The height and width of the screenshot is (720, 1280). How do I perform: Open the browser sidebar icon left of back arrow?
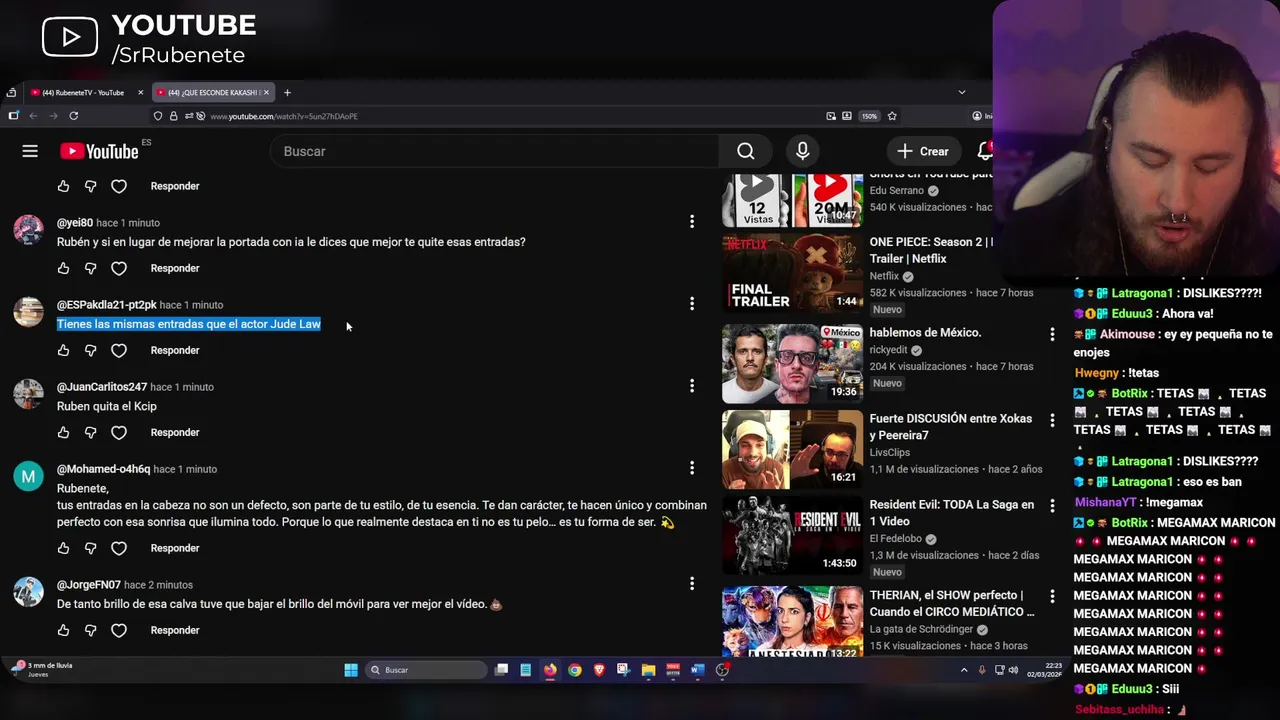(x=13, y=116)
